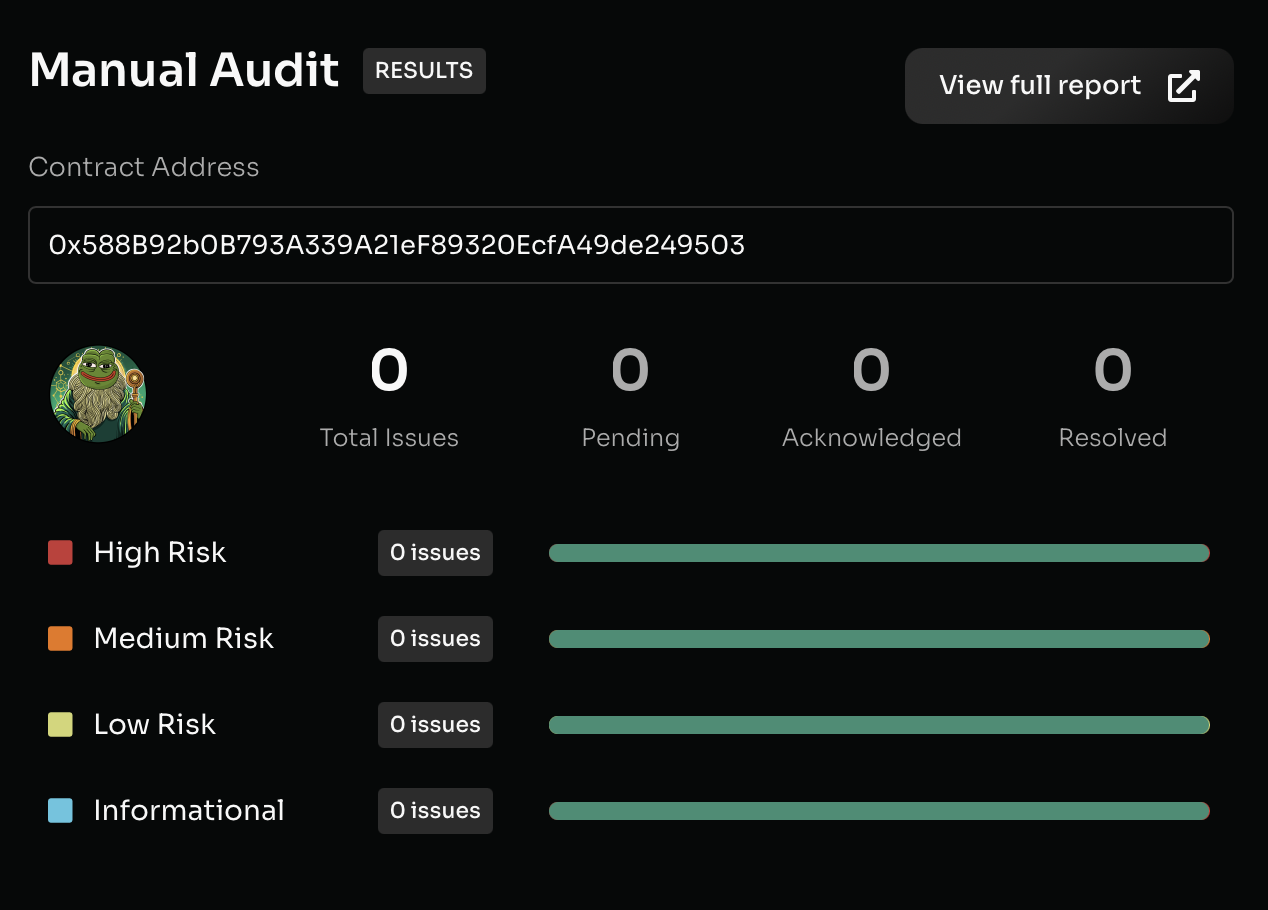The image size is (1268, 910).
Task: Select the contract address field
Action: click(630, 245)
